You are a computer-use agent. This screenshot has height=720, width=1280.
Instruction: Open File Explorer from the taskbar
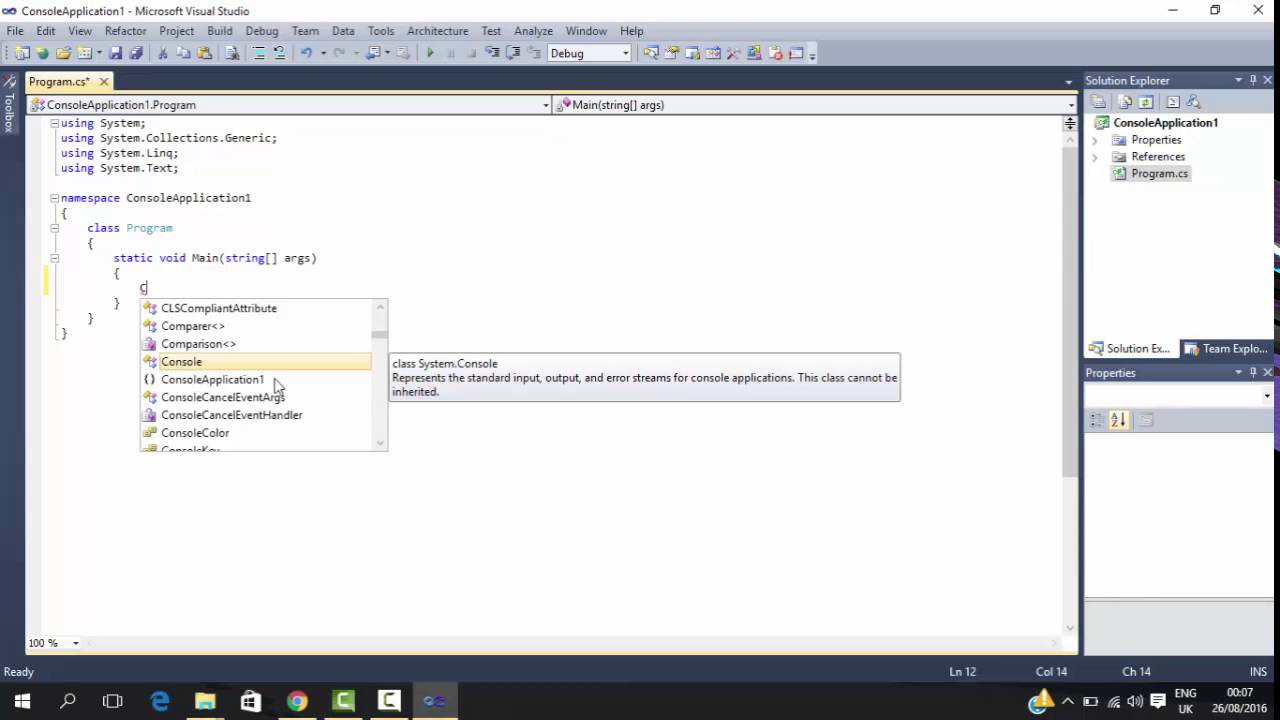point(205,701)
